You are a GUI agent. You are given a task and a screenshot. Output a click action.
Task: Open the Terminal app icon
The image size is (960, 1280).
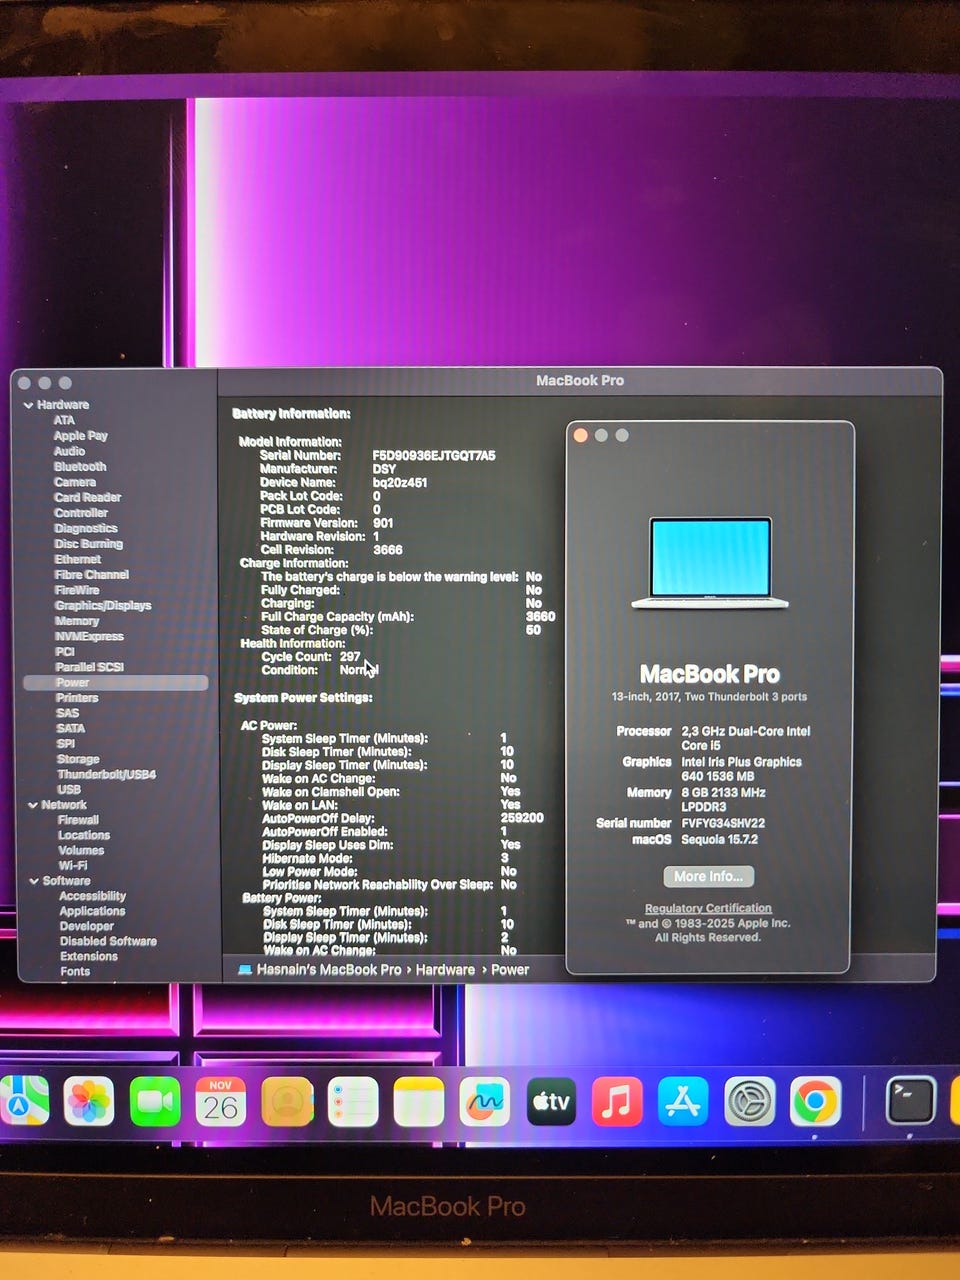coord(910,1101)
